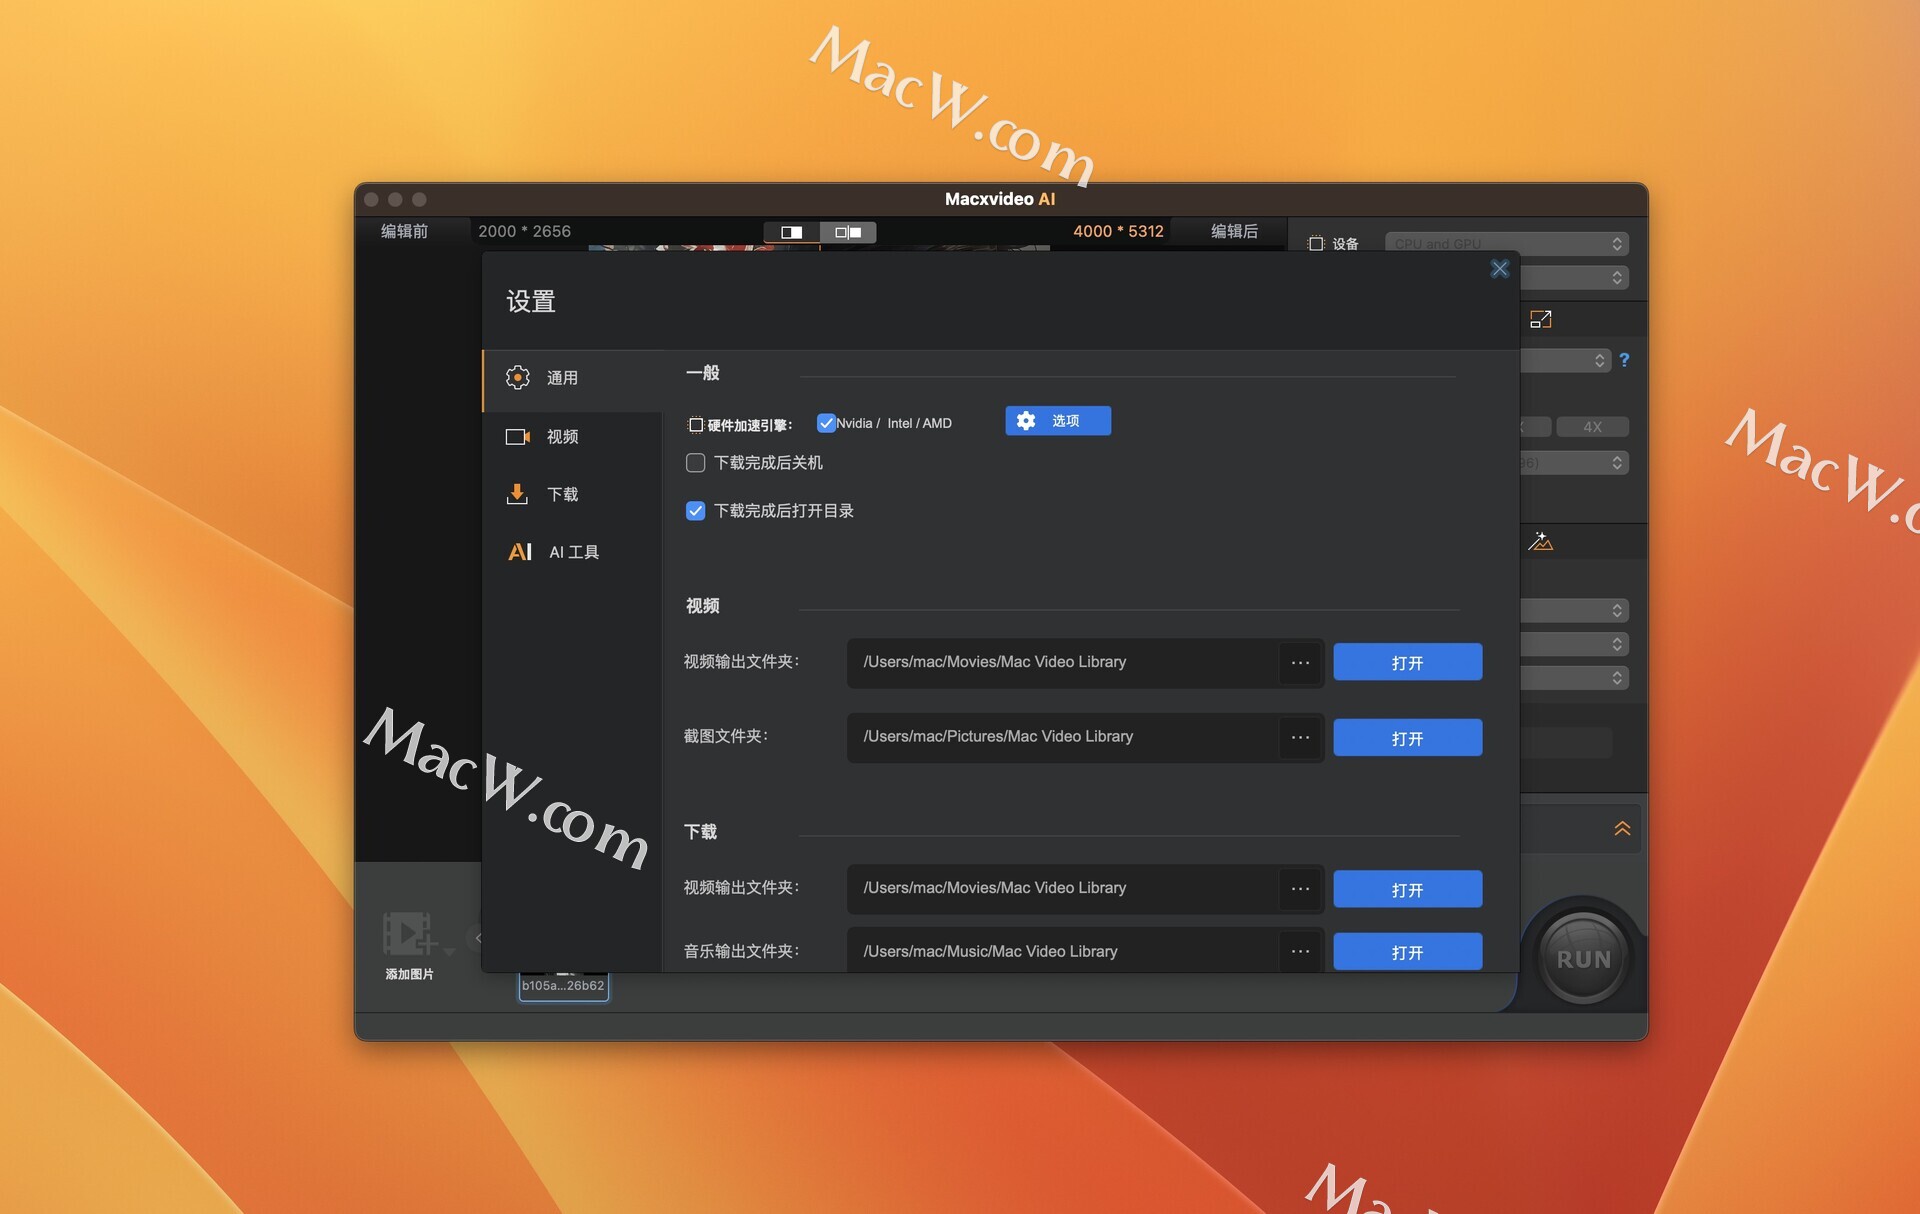Collapse panel with orange double chevron
The image size is (1920, 1214).
1622,829
